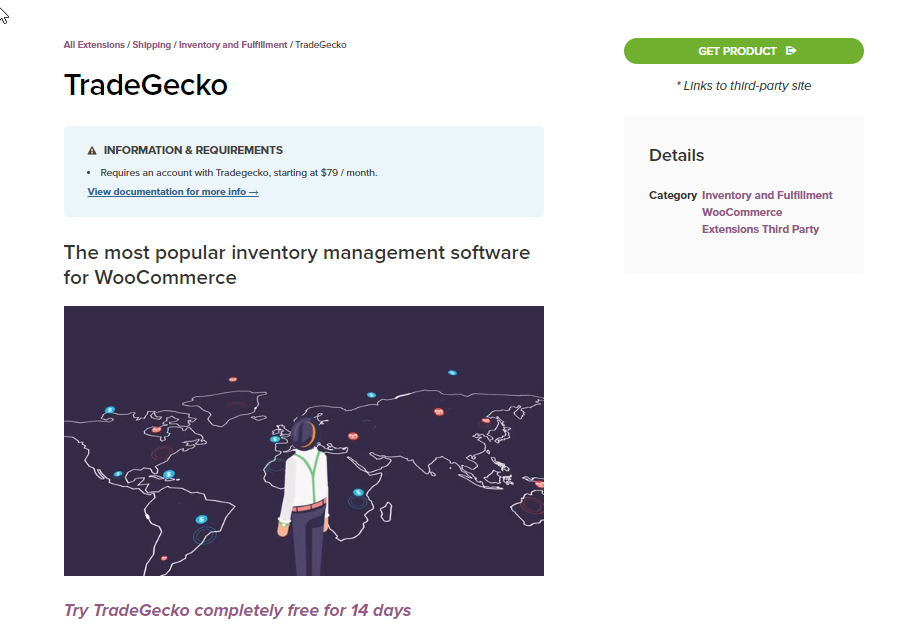
Task: Select Inventory and Fulfillment category in Details
Action: pyautogui.click(x=767, y=195)
